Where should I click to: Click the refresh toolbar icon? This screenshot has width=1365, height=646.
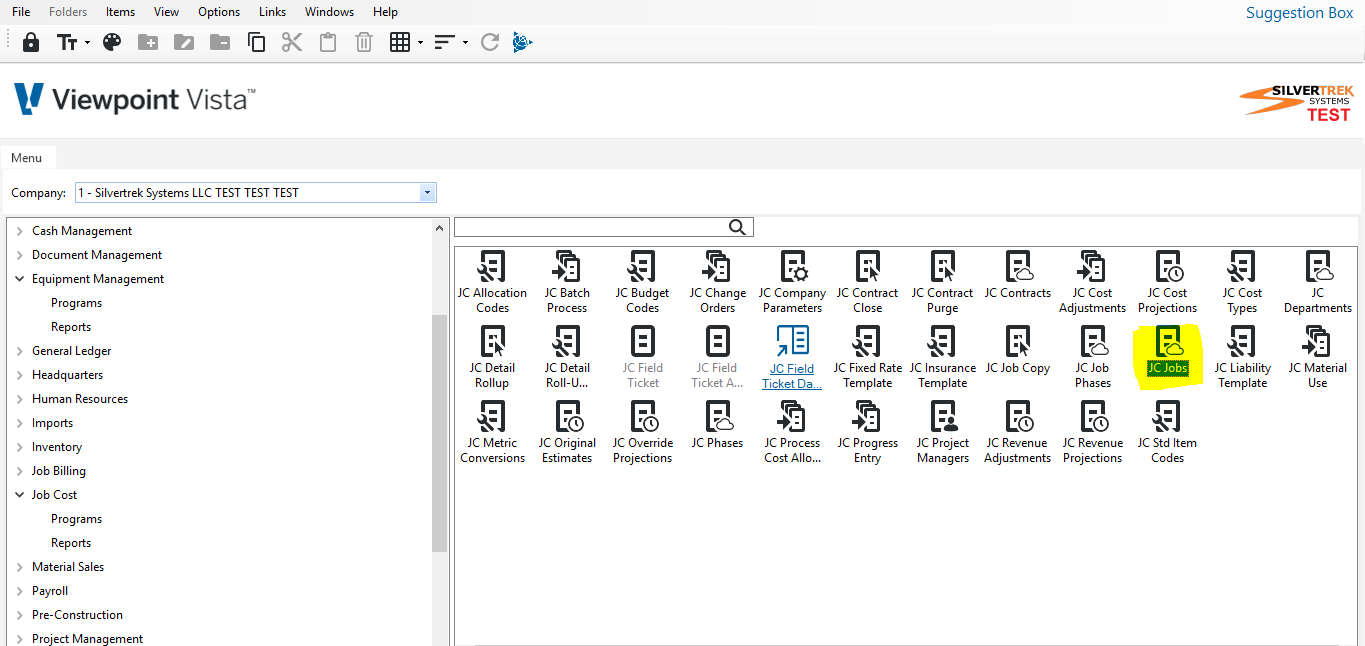pos(489,42)
